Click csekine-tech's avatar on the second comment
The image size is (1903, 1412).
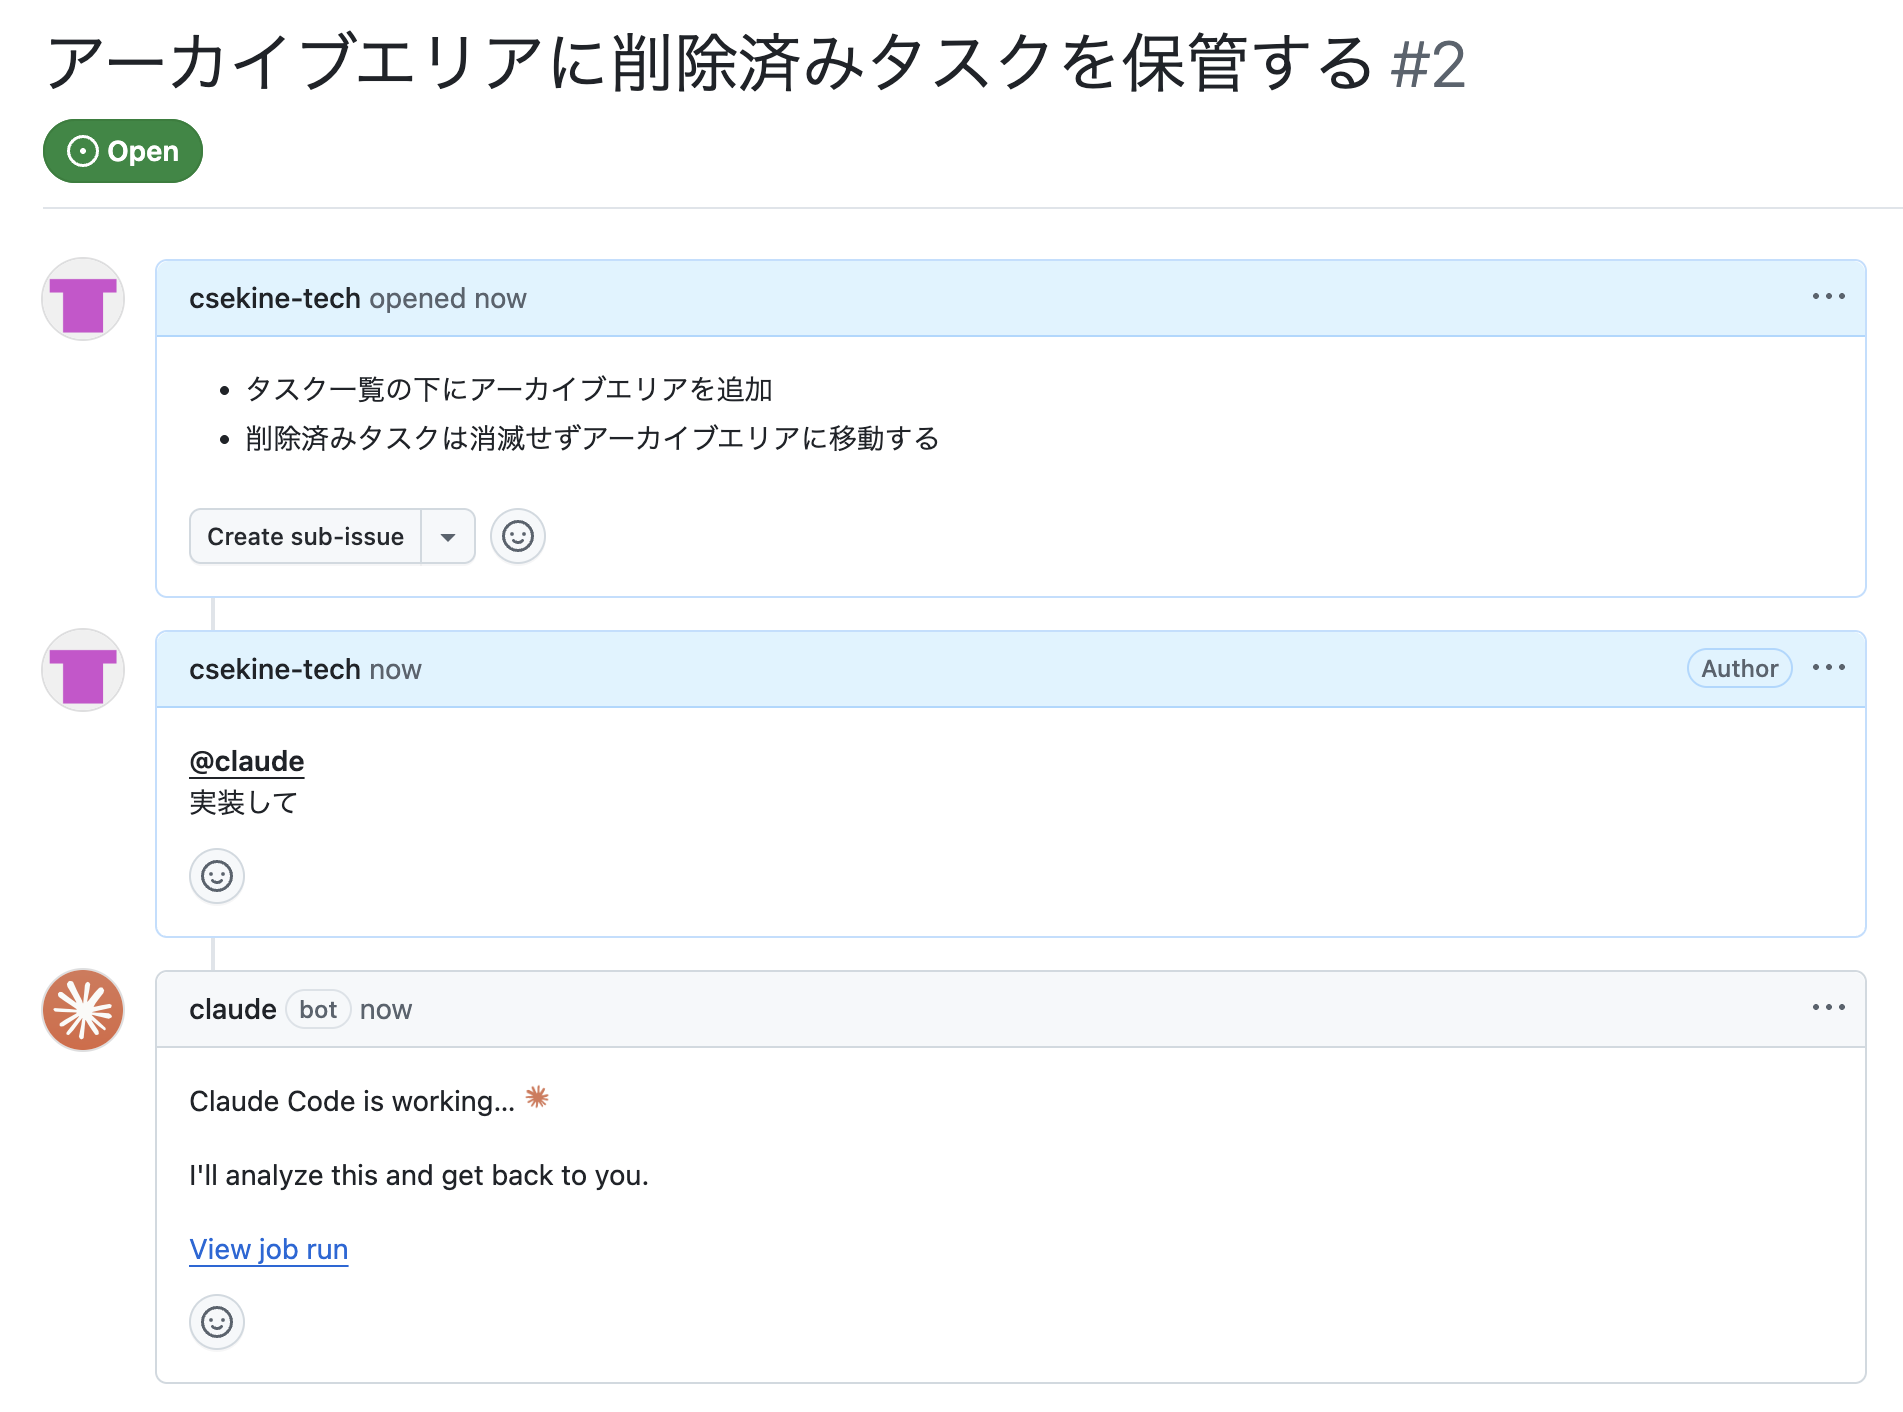coord(82,670)
